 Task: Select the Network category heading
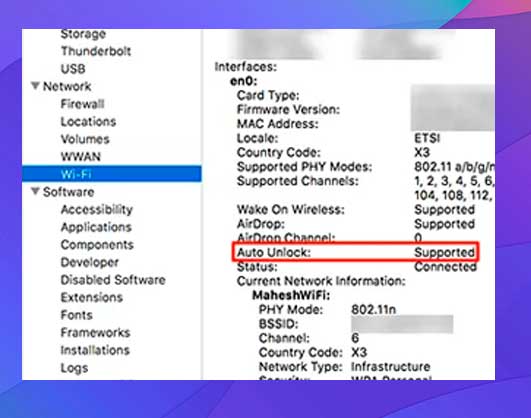click(x=67, y=86)
